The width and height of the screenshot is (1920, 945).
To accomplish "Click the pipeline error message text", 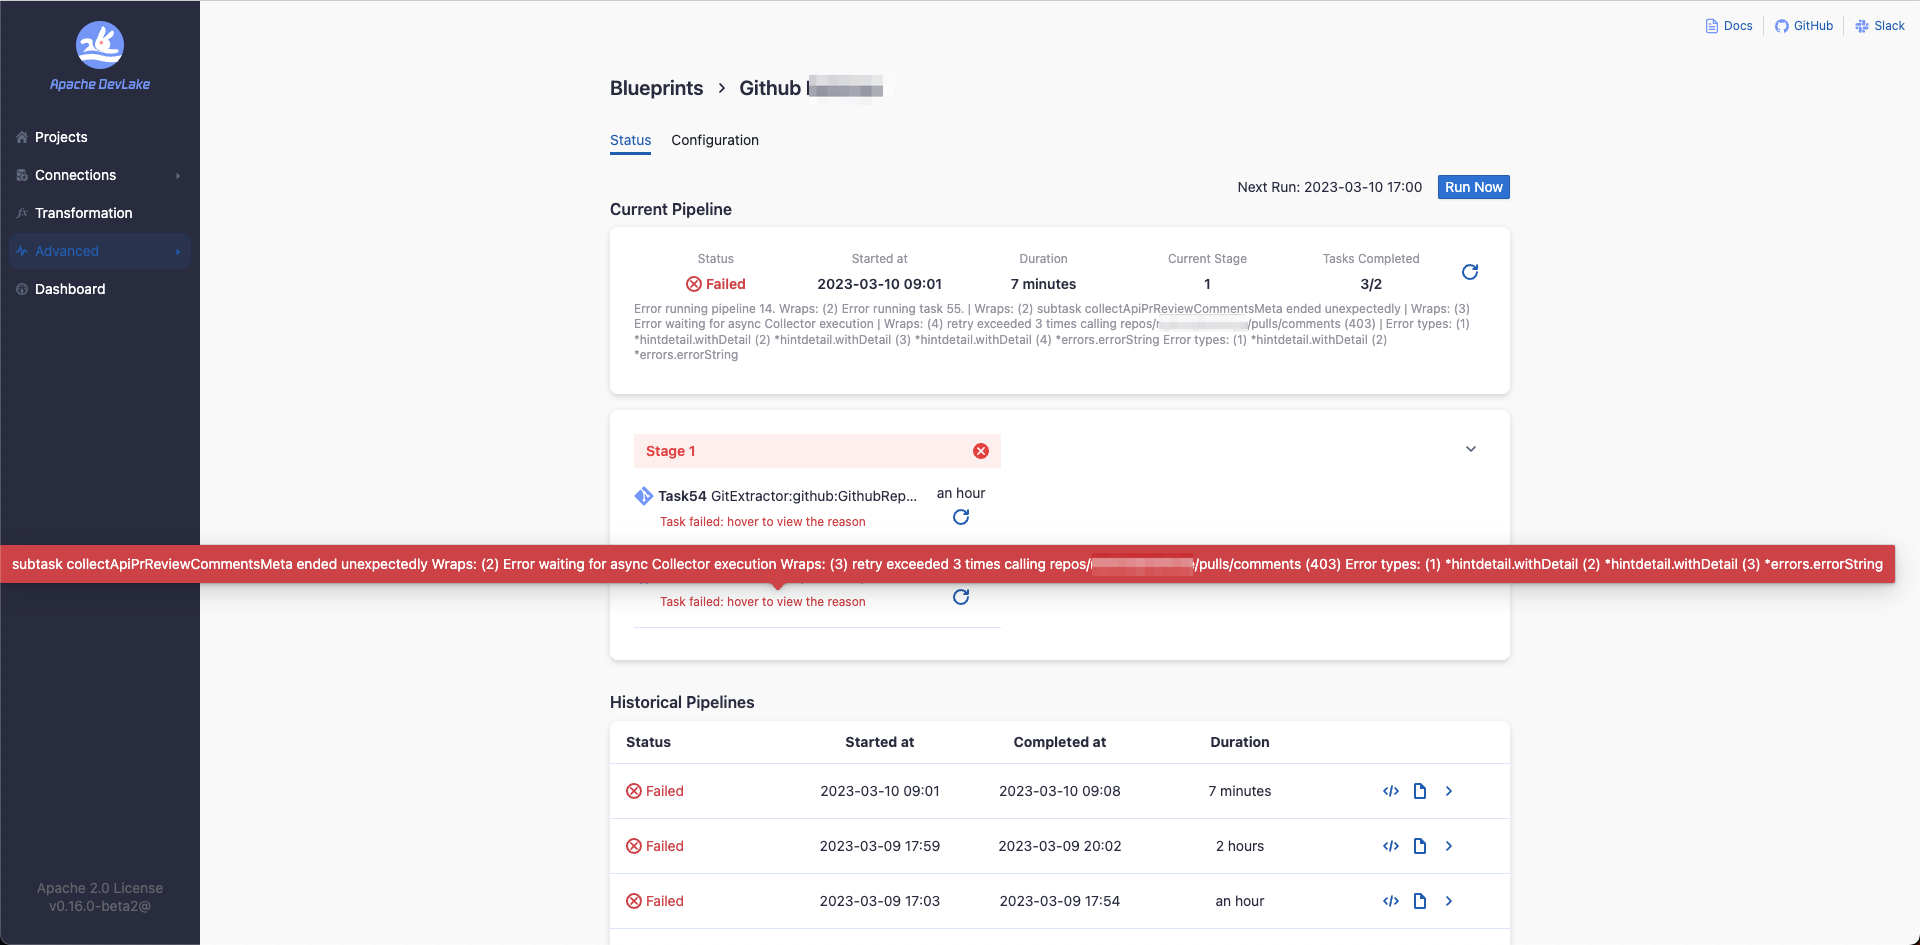I will coord(1052,332).
